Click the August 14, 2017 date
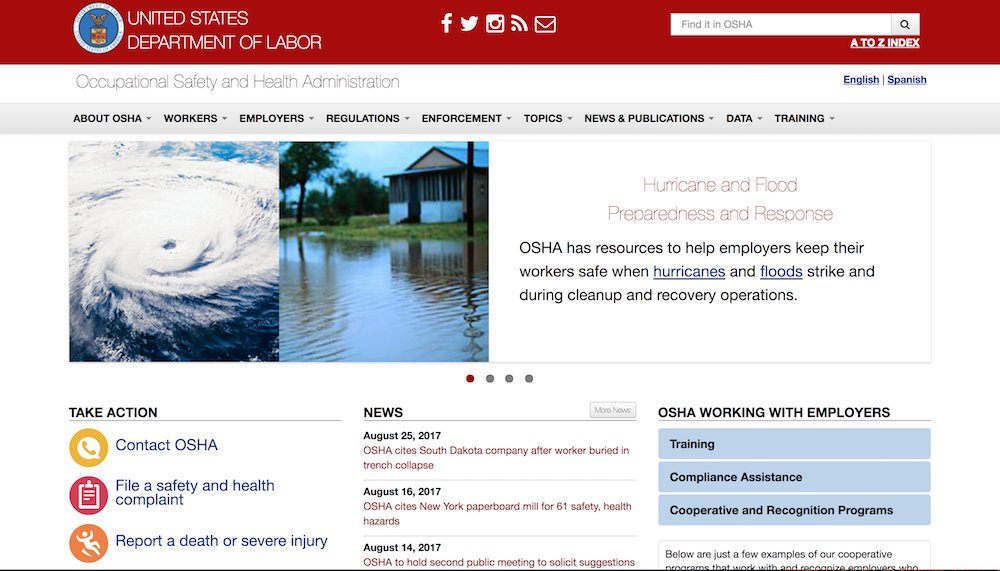The width and height of the screenshot is (1000, 571). [x=402, y=547]
